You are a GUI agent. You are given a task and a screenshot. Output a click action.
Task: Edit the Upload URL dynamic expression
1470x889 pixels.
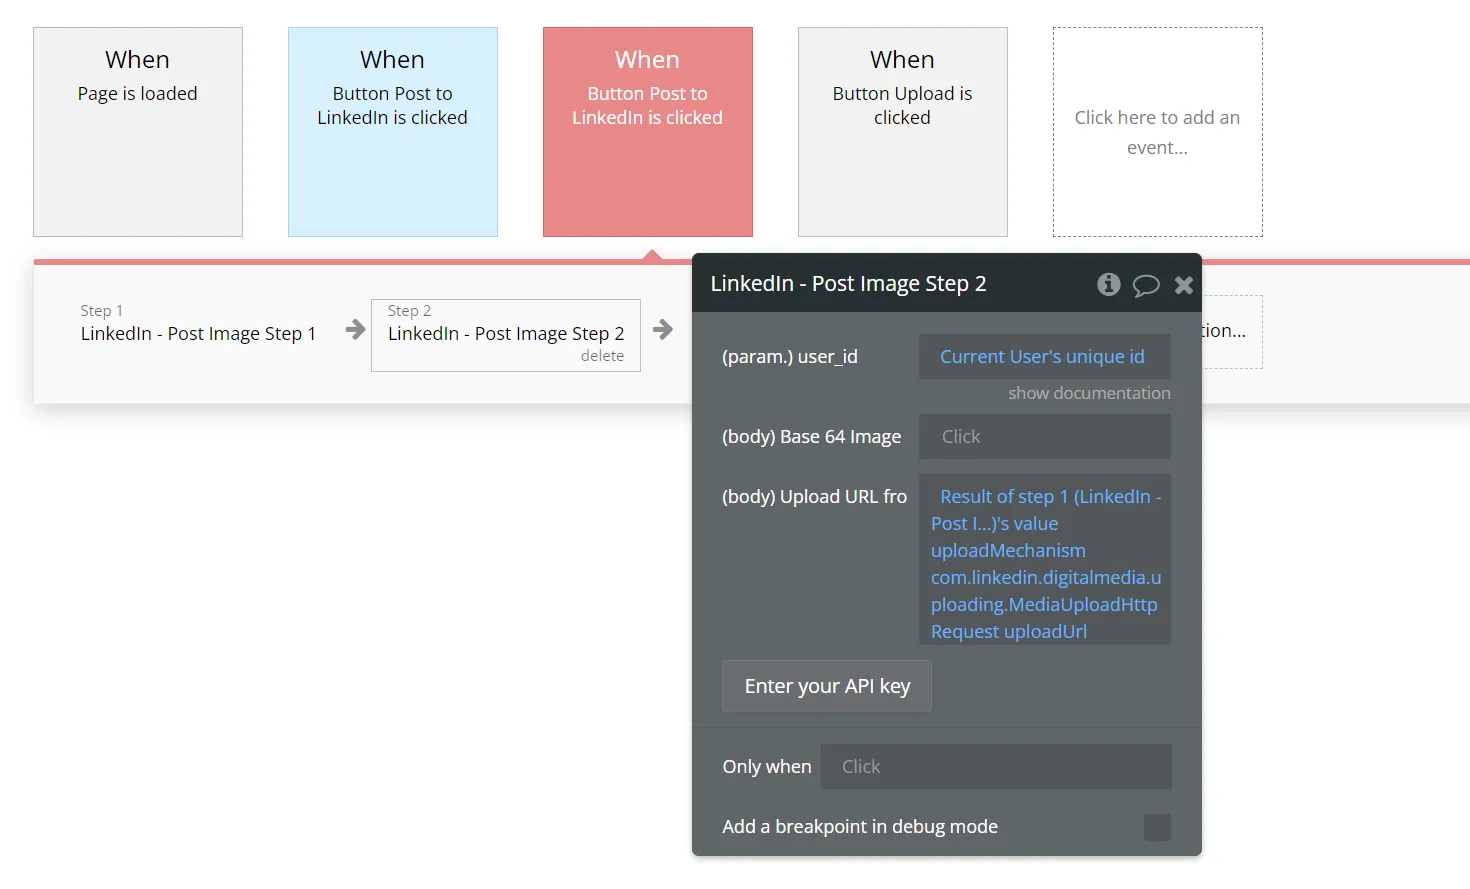(1045, 559)
